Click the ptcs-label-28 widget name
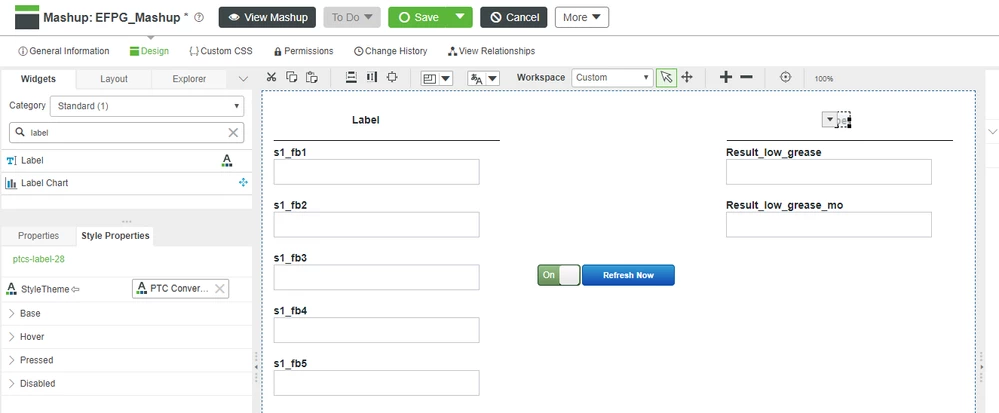This screenshot has height=413, width=999. 38,259
